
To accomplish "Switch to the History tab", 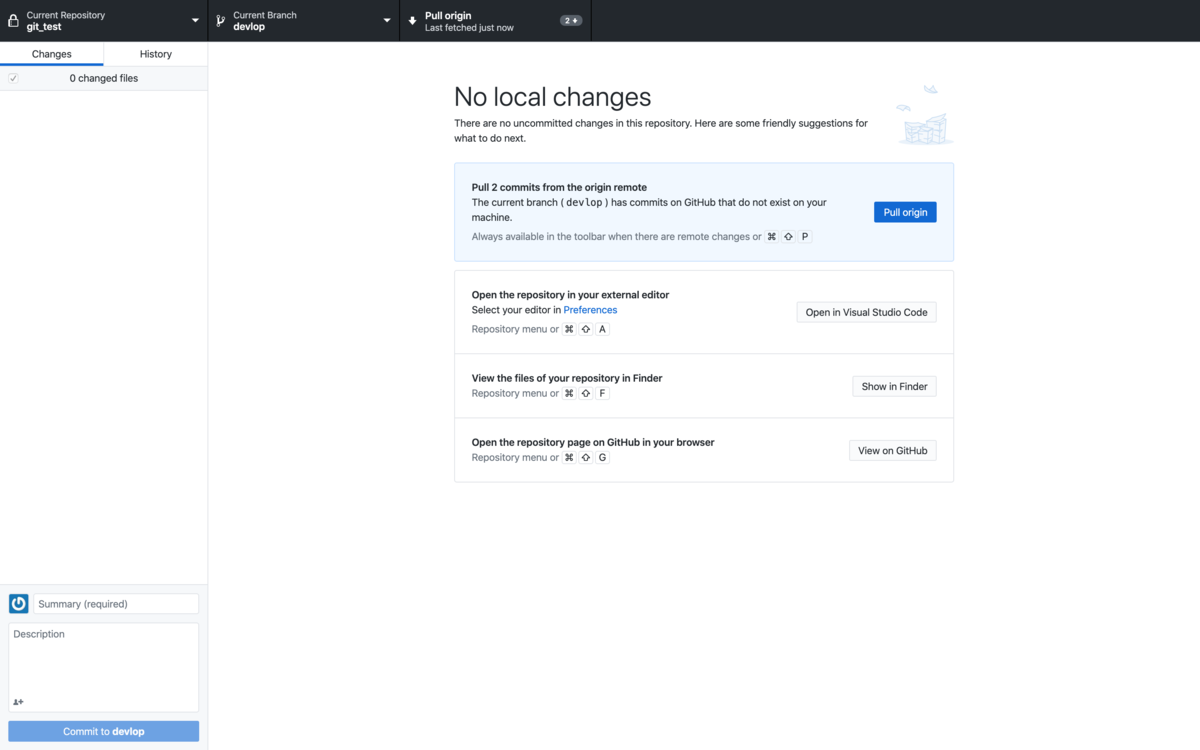I will pyautogui.click(x=156, y=54).
